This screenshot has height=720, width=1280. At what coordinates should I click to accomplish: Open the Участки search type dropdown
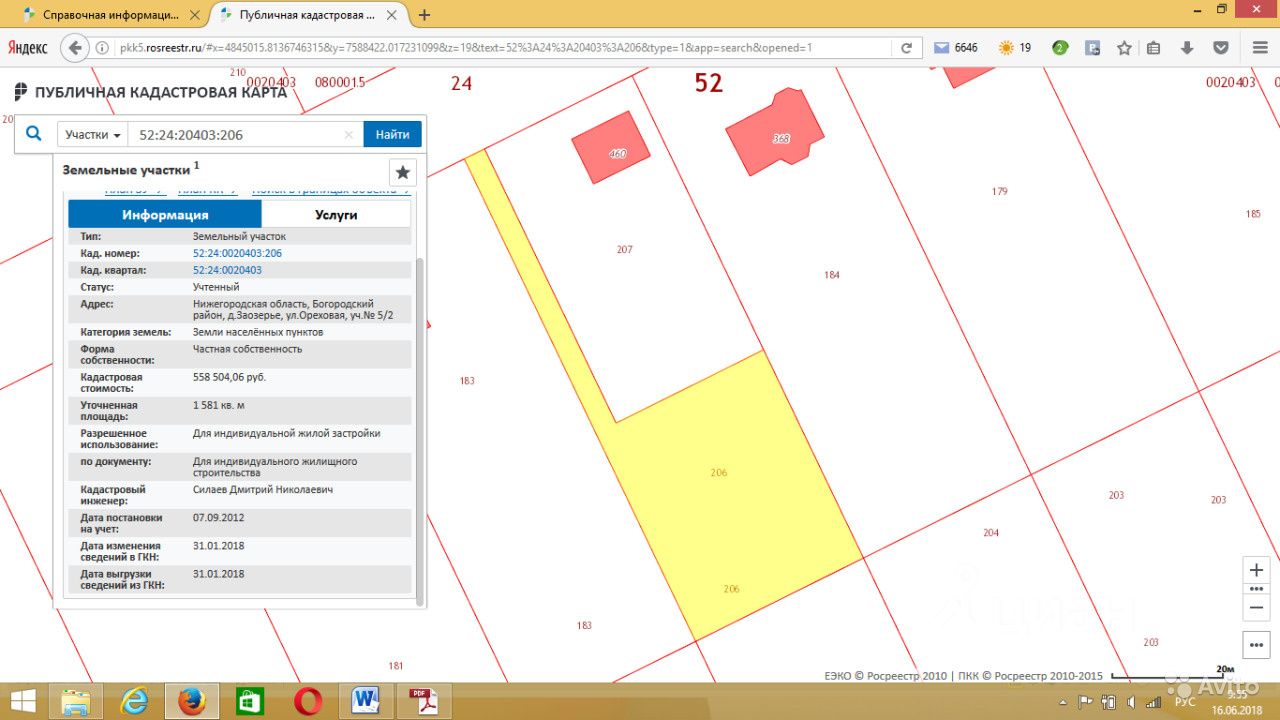point(93,134)
